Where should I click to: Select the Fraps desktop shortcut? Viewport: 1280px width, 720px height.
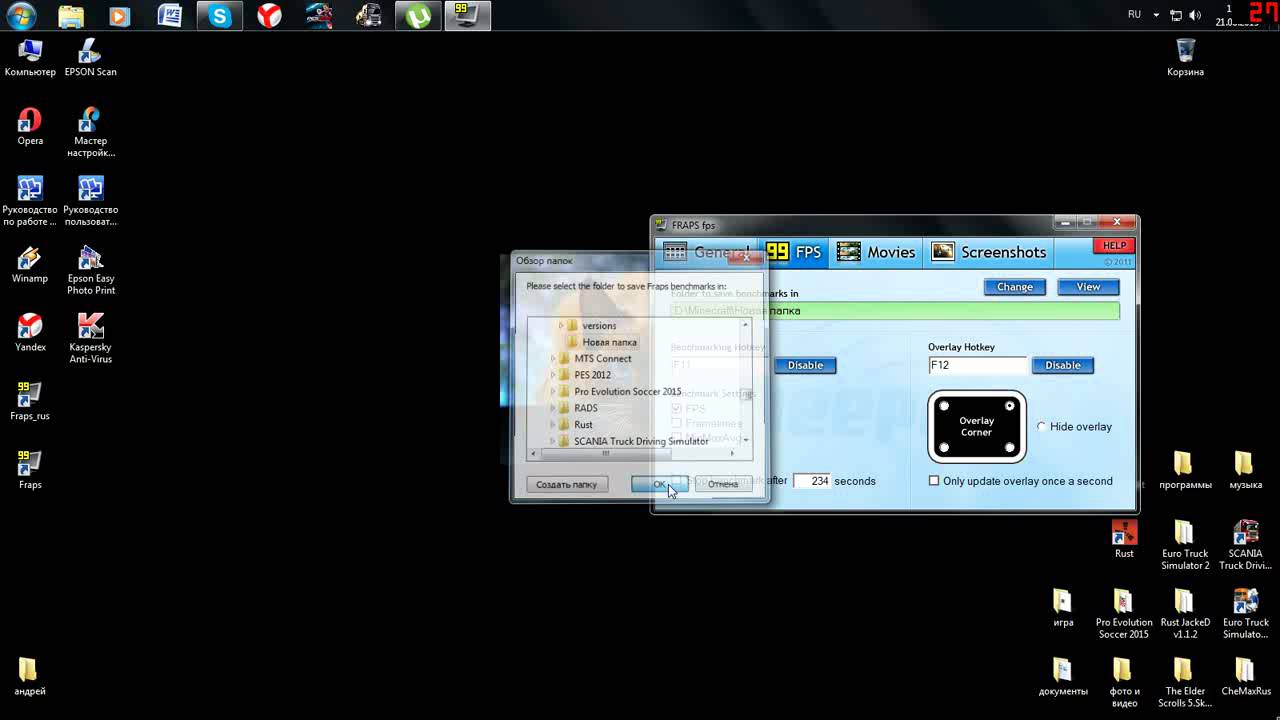tap(30, 471)
